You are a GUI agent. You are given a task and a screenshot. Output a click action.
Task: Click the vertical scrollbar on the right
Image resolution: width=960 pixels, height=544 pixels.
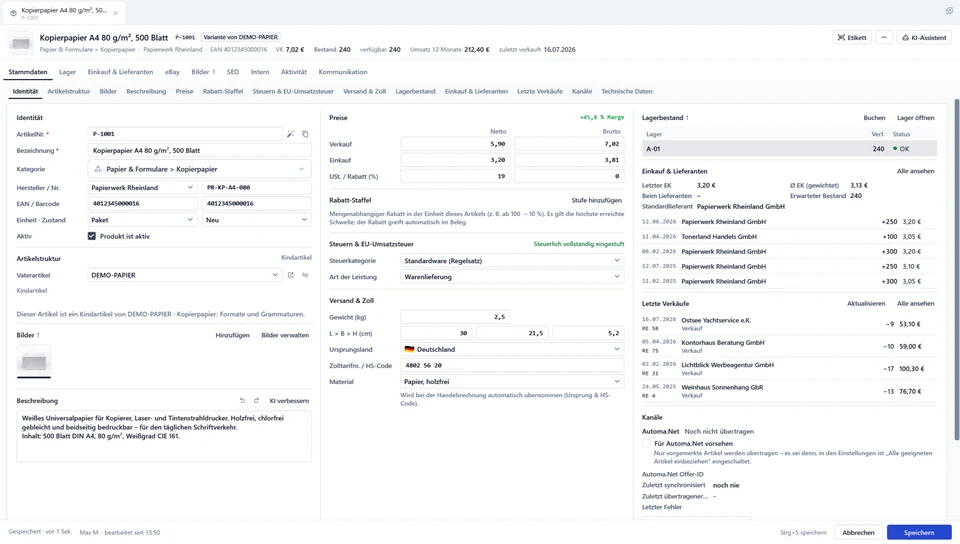pyautogui.click(x=956, y=269)
